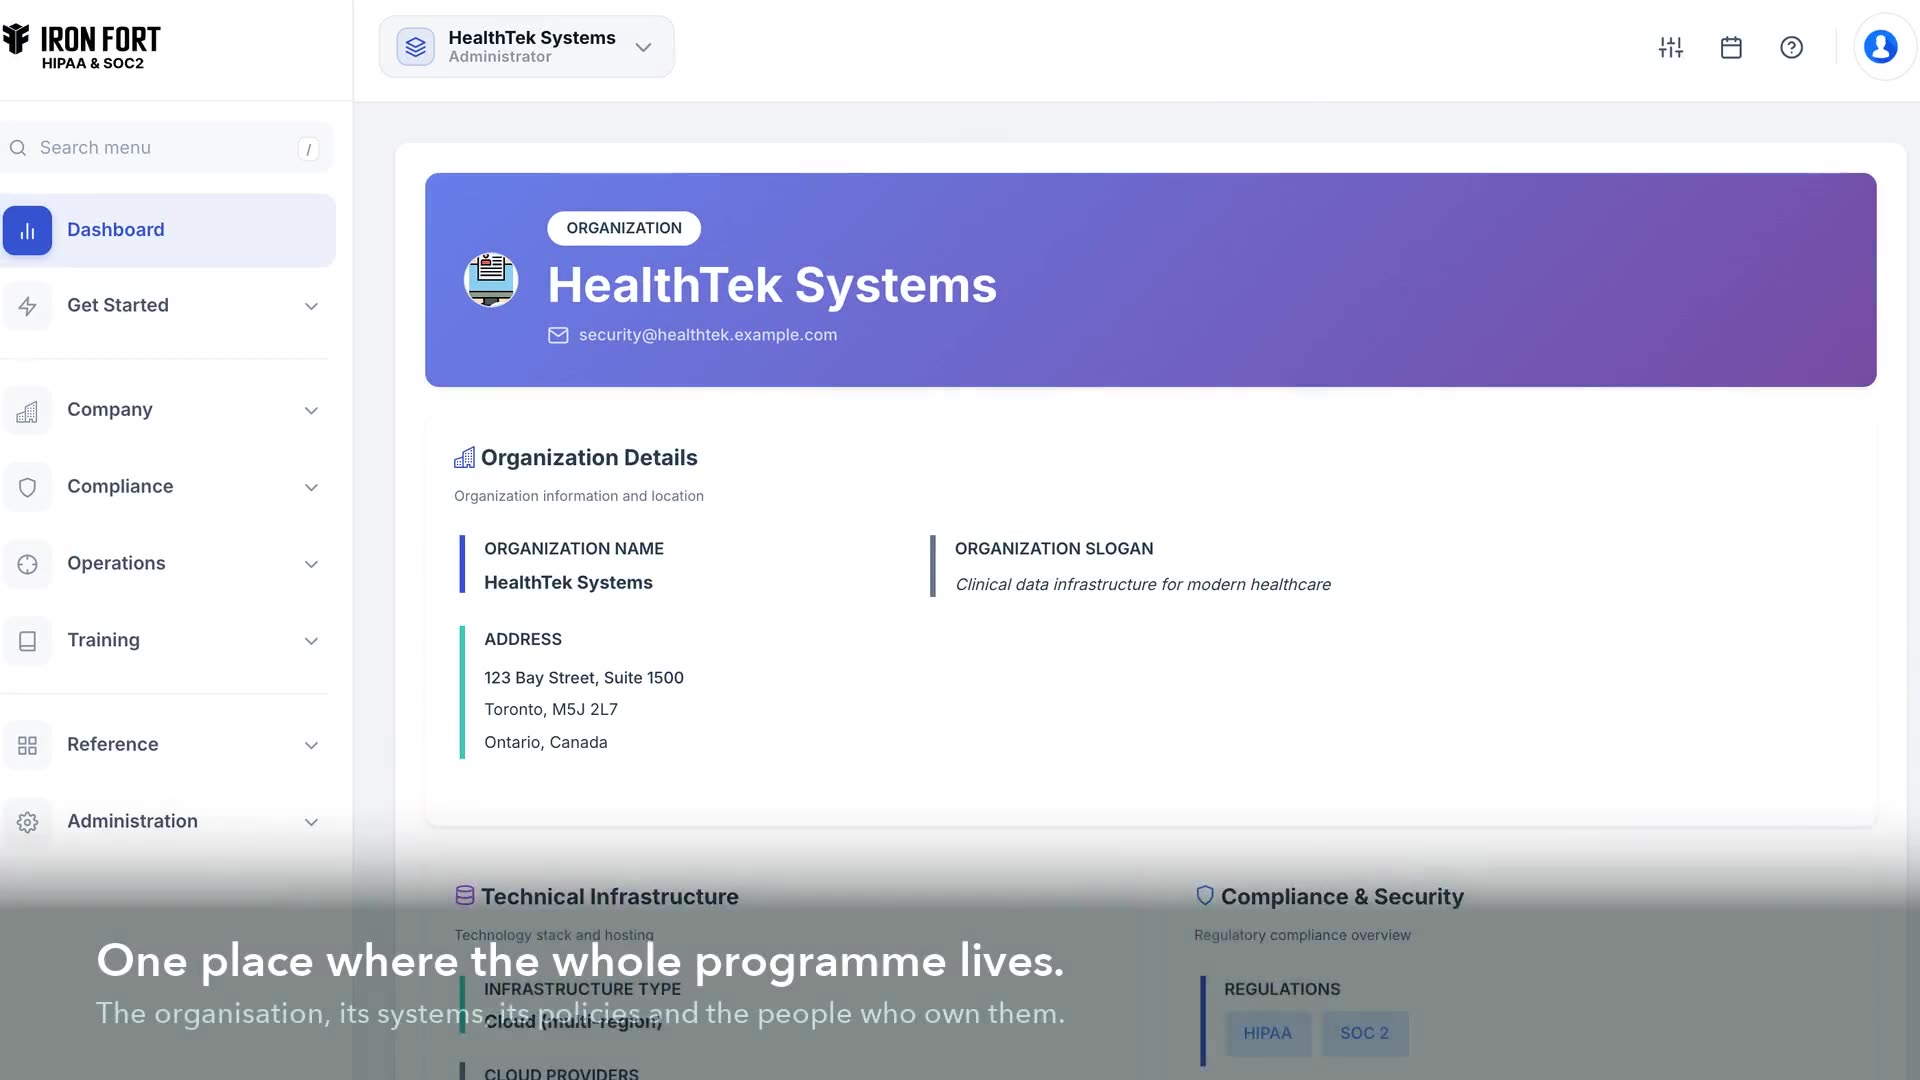Click the ADDRESS label
The height and width of the screenshot is (1080, 1920).
523,640
